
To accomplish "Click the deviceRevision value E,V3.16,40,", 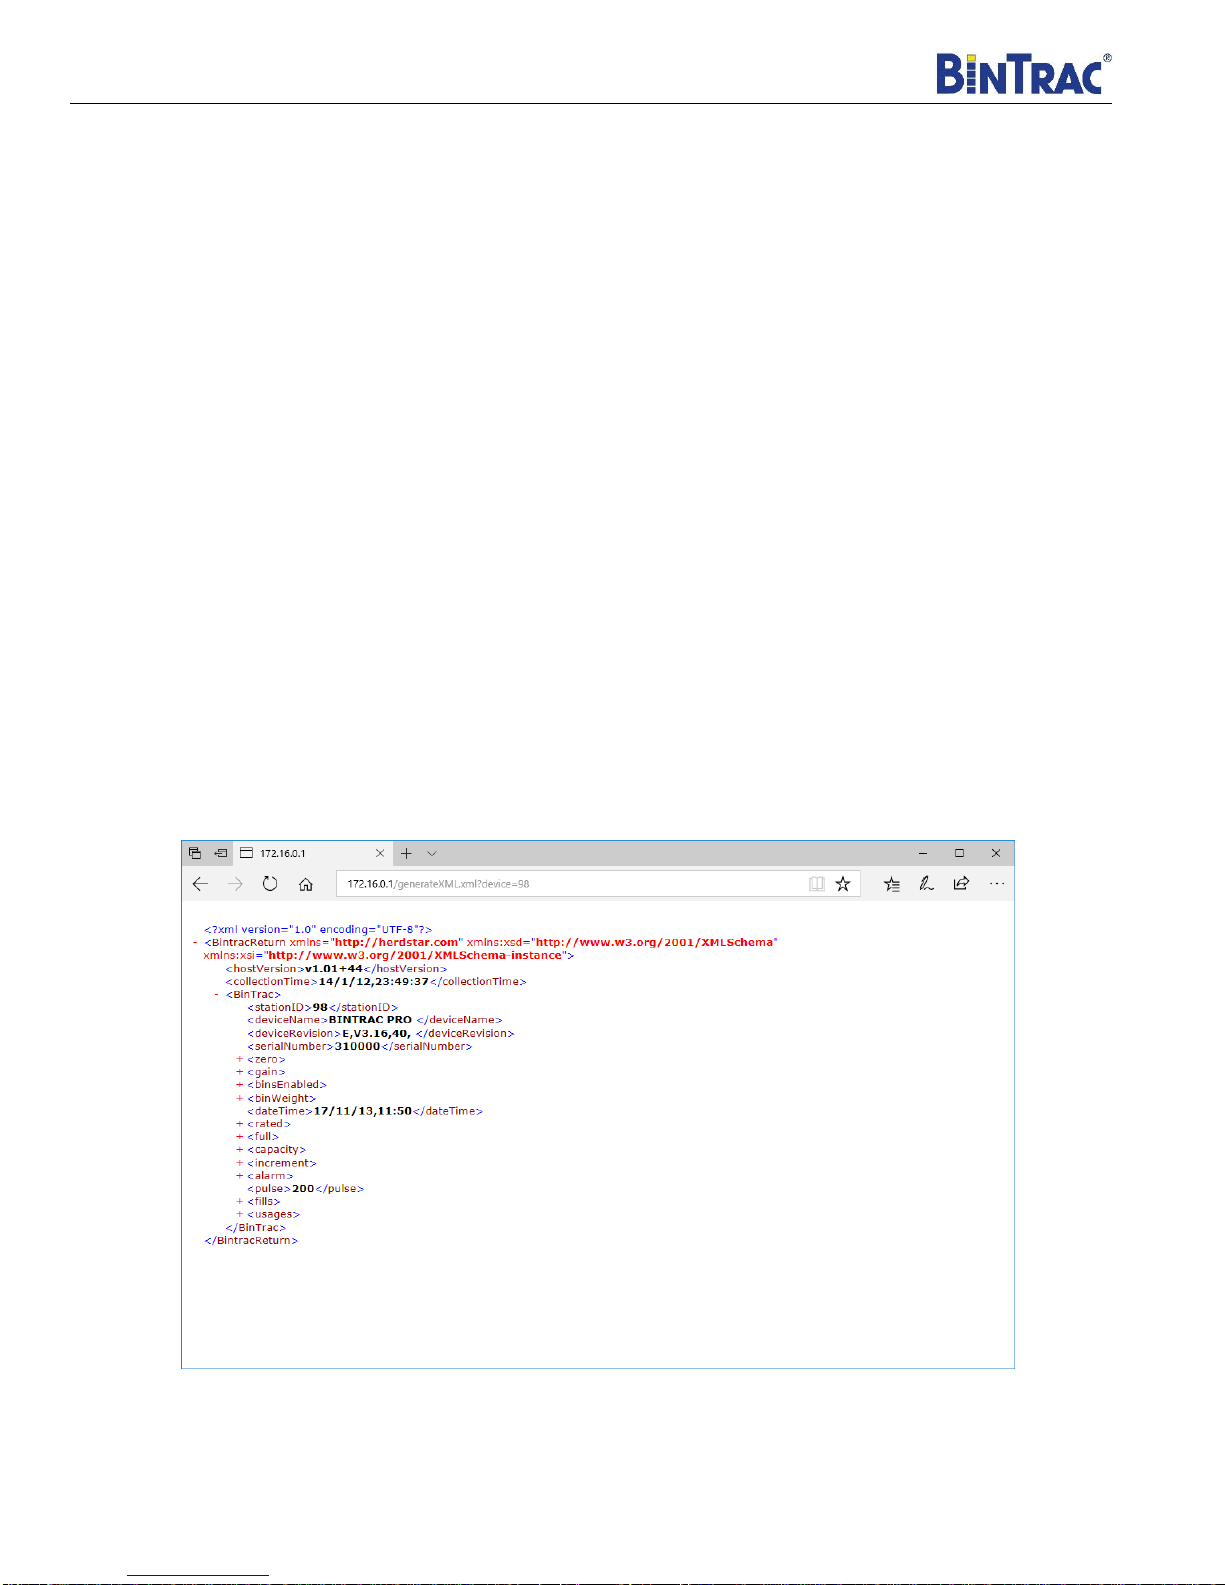I will coord(376,1033).
